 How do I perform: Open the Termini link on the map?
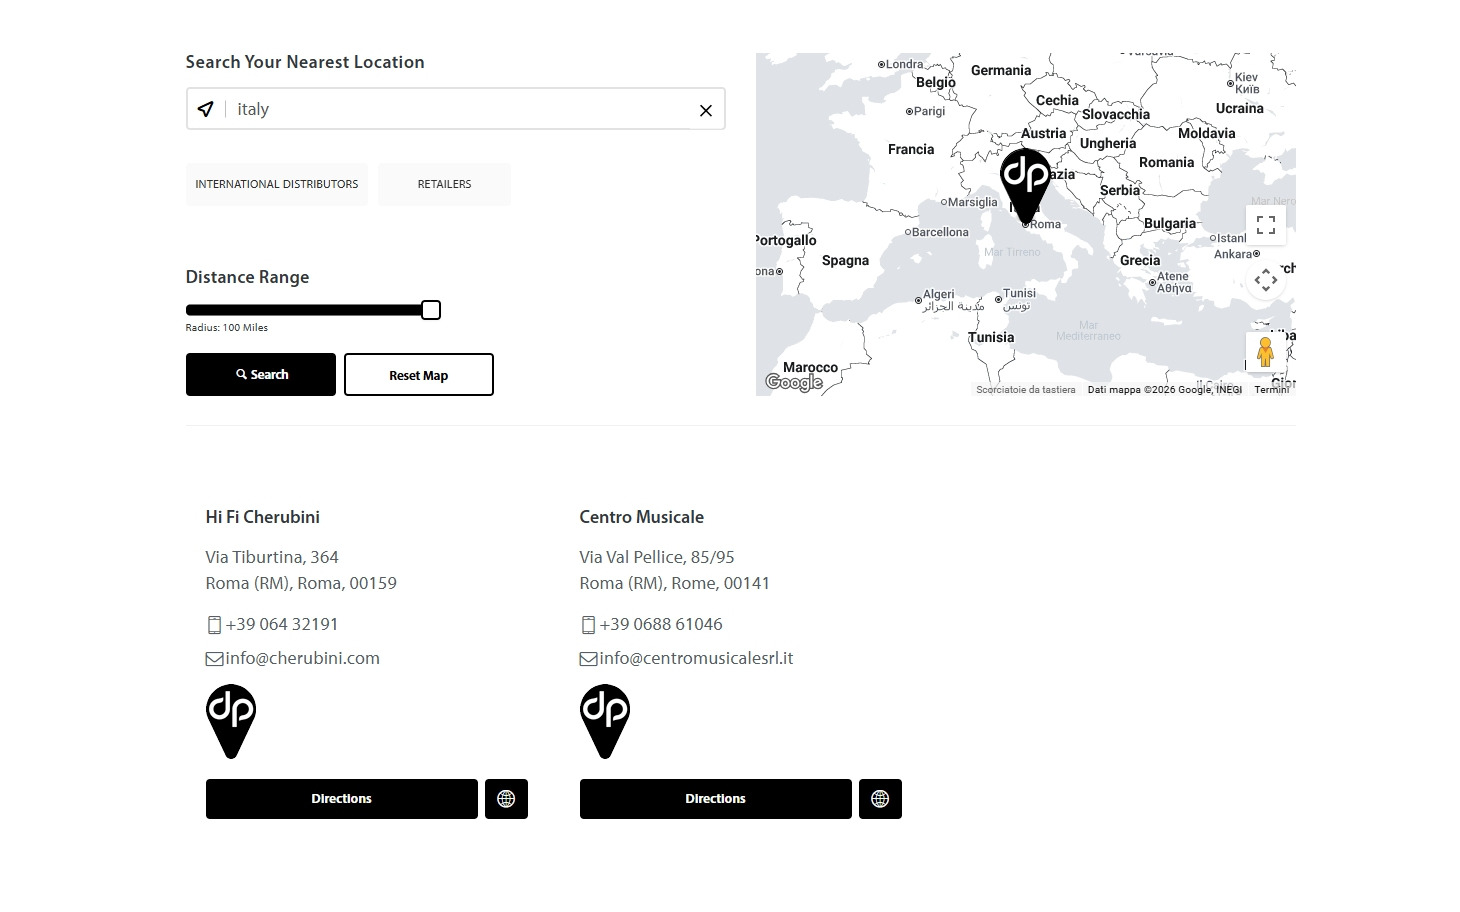pos(1271,390)
